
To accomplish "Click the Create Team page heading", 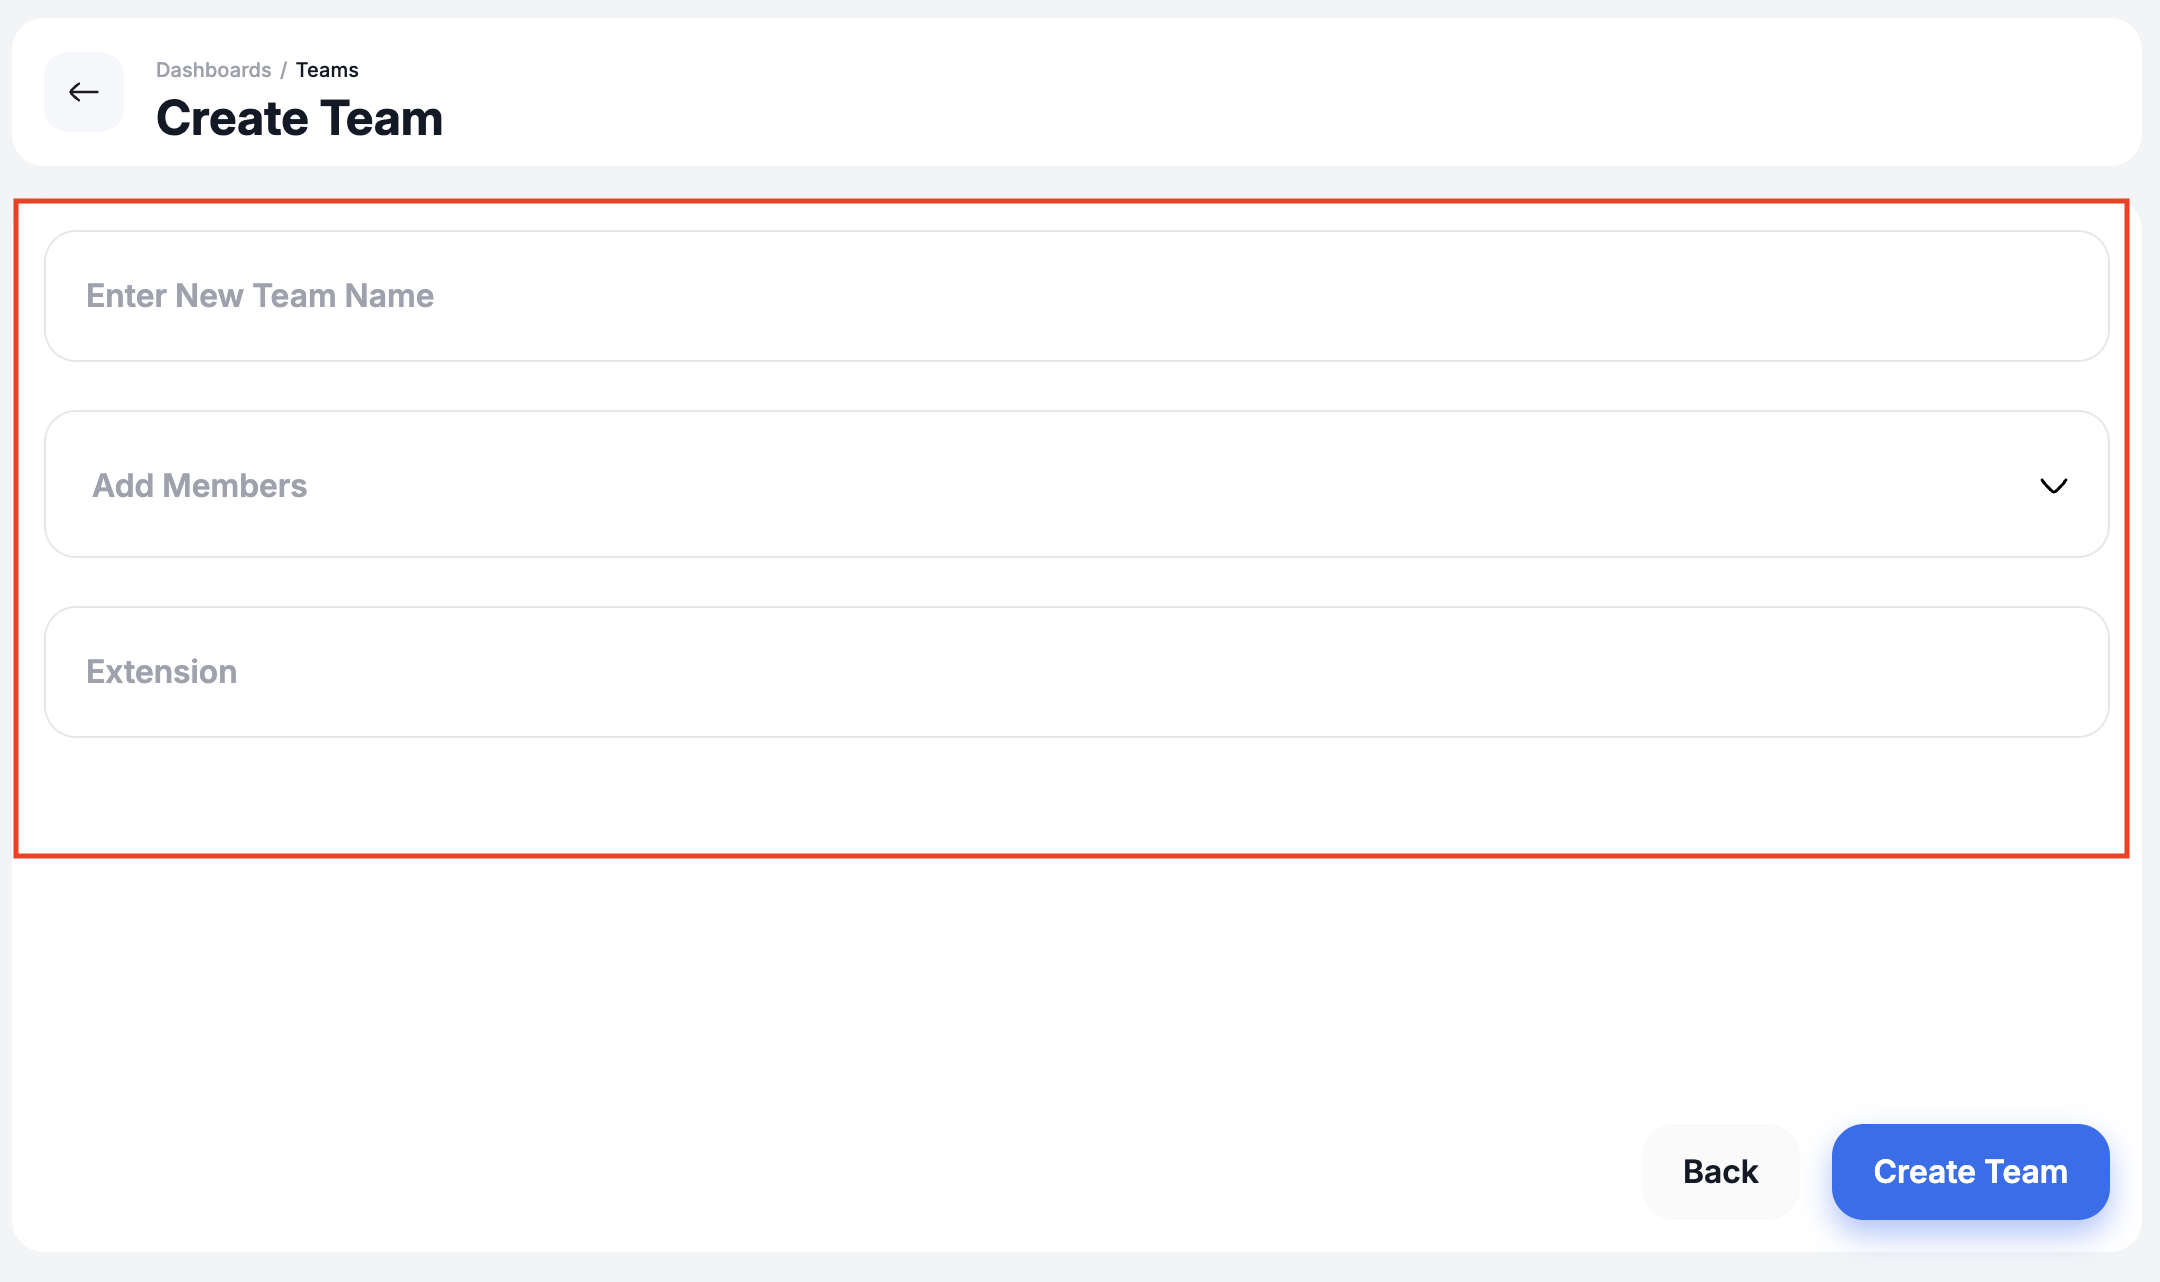I will pos(299,118).
